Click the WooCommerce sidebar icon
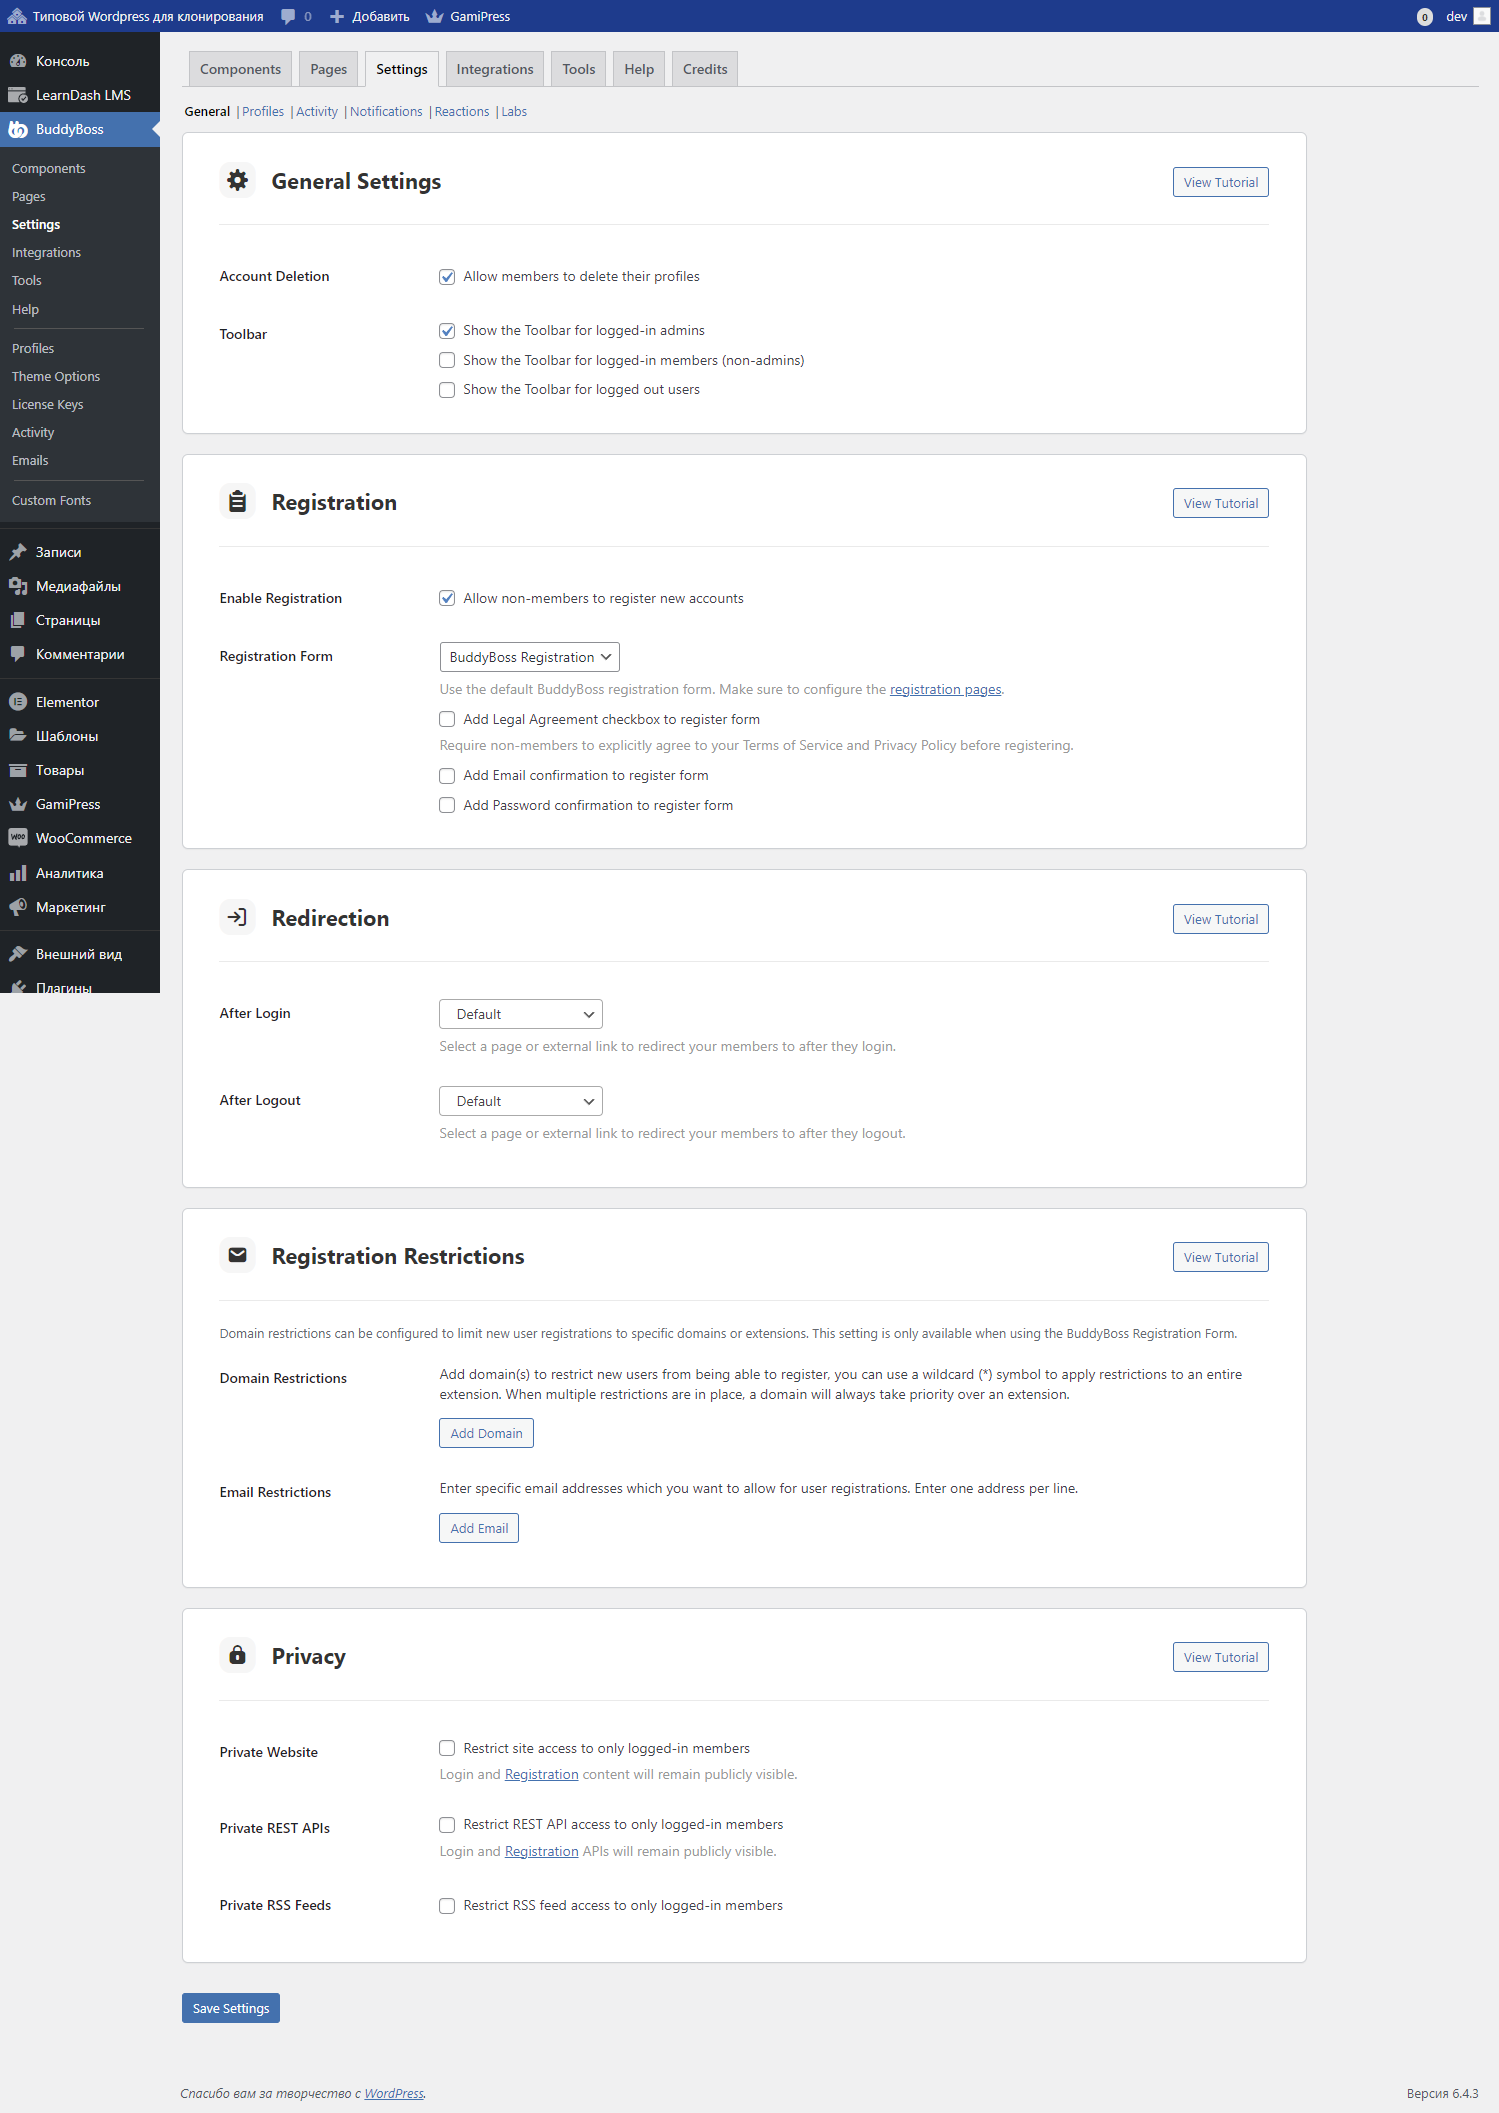 [x=18, y=838]
